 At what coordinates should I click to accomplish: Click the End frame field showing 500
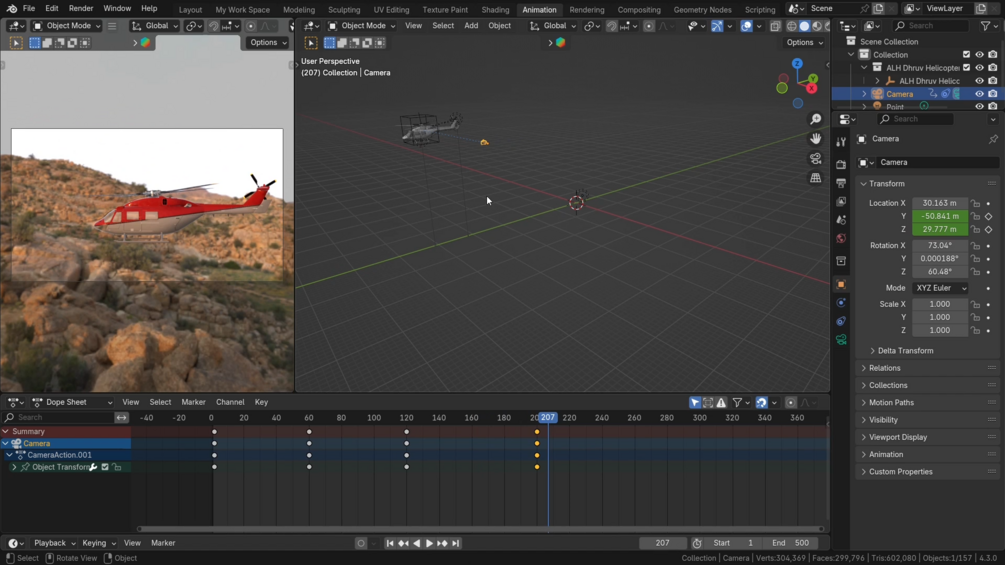(790, 543)
